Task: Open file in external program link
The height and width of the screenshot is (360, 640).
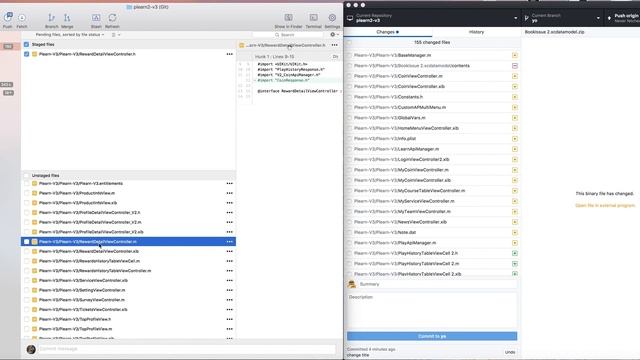Action: point(605,205)
